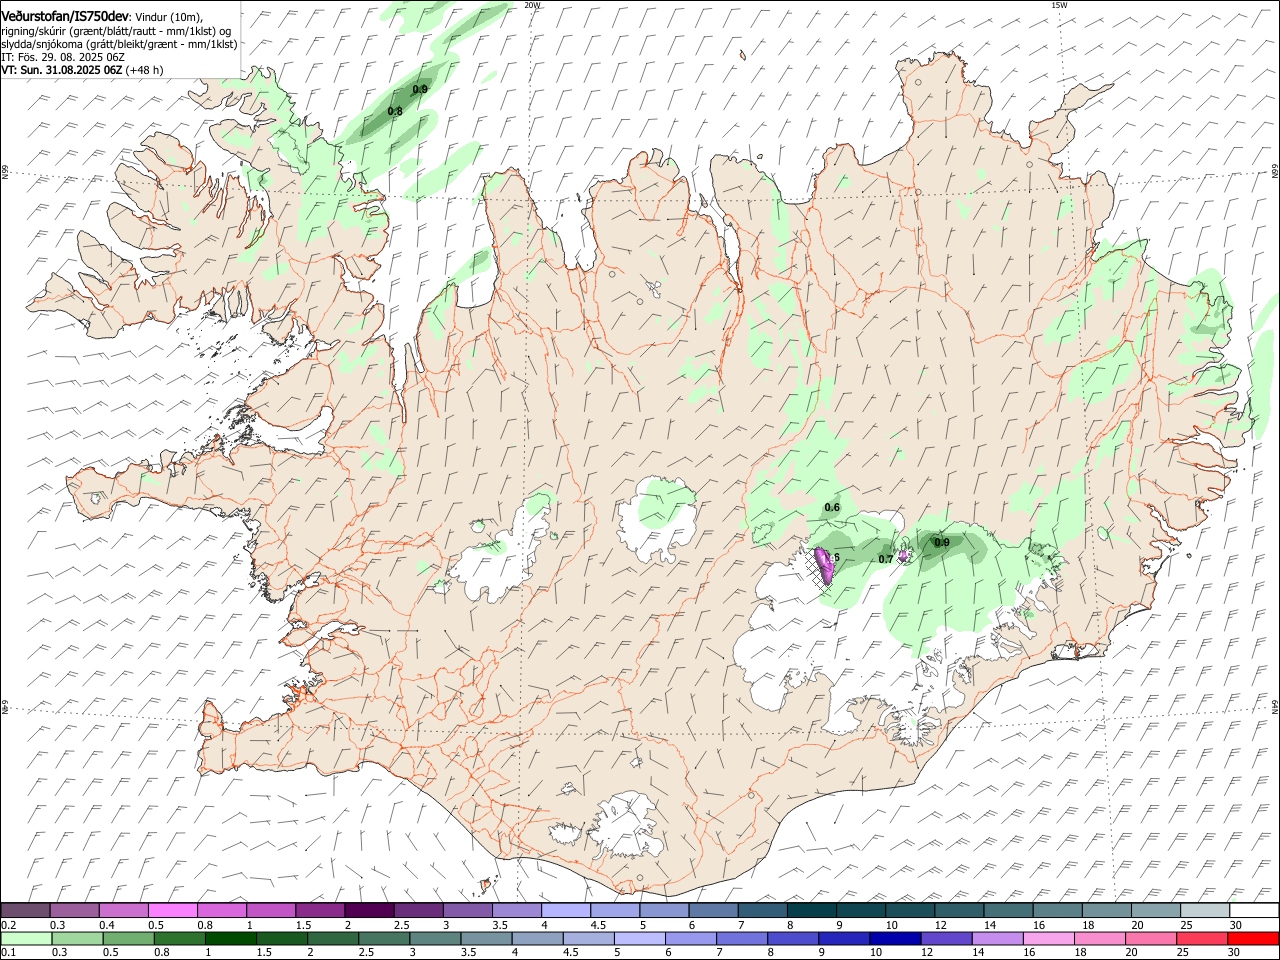Click the light lavender 4–4.5 snow swatch
The width and height of the screenshot is (1280, 960).
(567, 910)
